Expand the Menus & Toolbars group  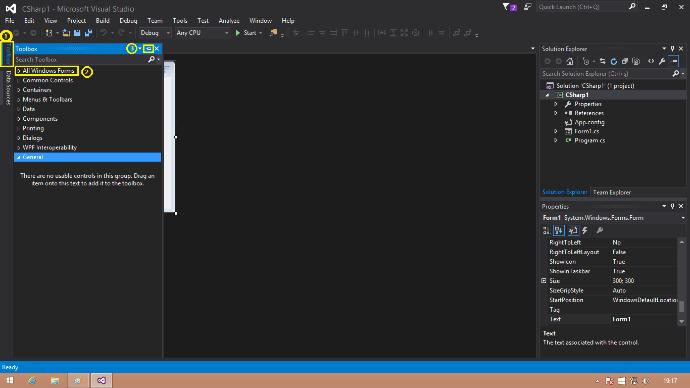[x=18, y=100]
